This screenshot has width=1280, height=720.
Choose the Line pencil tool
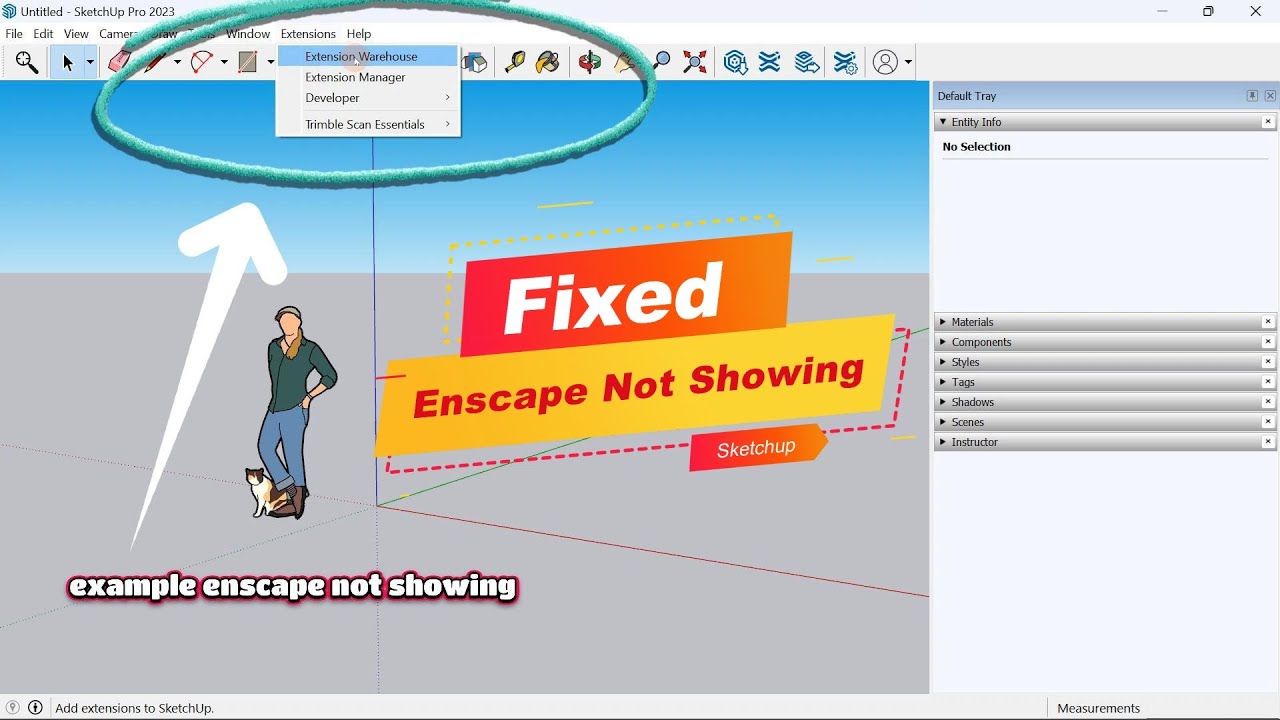click(156, 62)
